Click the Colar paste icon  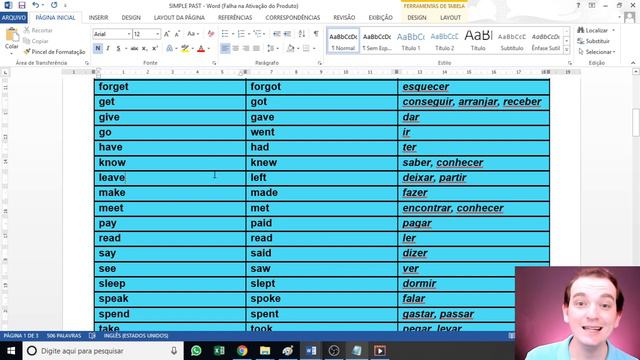pyautogui.click(x=11, y=35)
